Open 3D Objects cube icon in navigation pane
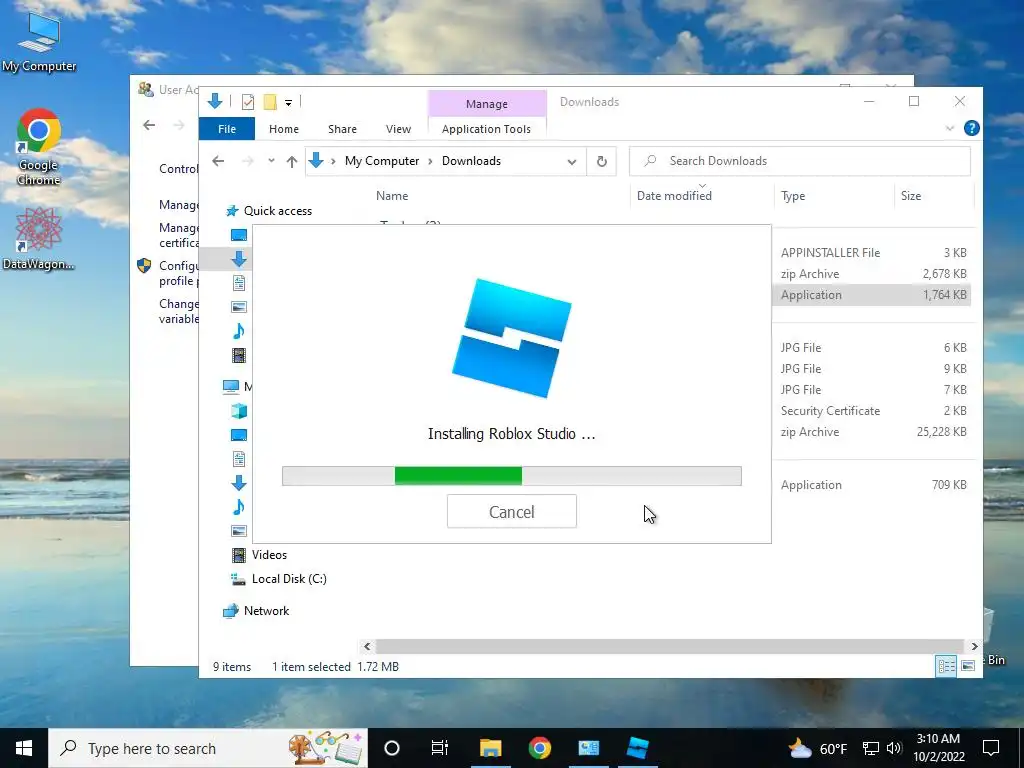Screen dimensions: 1024x768 point(239,411)
